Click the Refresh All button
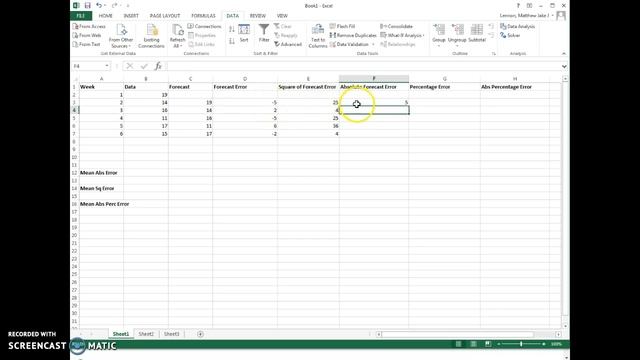Screen dimensions: 640x360 tap(178, 36)
